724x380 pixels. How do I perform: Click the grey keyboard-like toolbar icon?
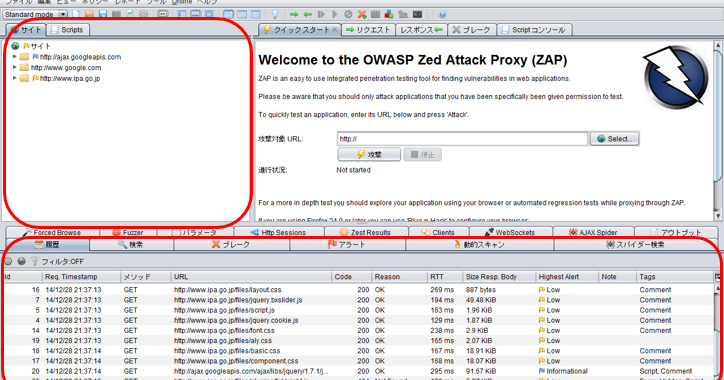pyautogui.click(x=375, y=14)
